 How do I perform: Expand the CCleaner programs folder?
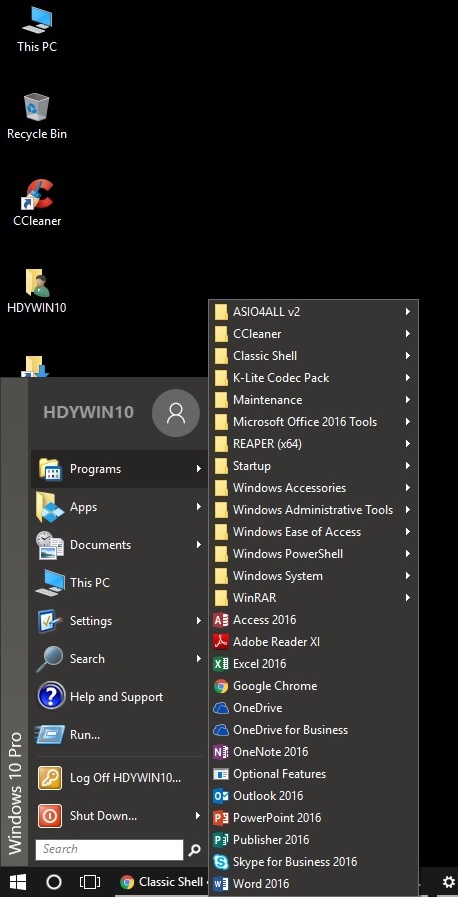click(x=314, y=334)
